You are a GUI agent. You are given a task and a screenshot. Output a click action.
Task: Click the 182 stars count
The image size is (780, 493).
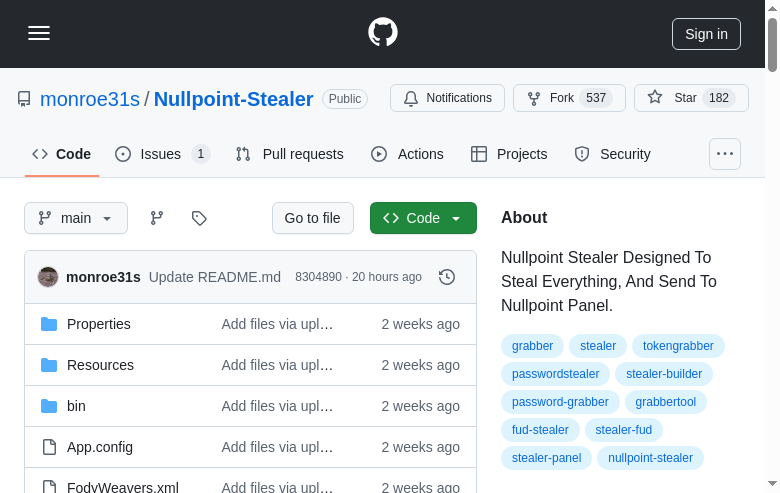[x=718, y=98]
